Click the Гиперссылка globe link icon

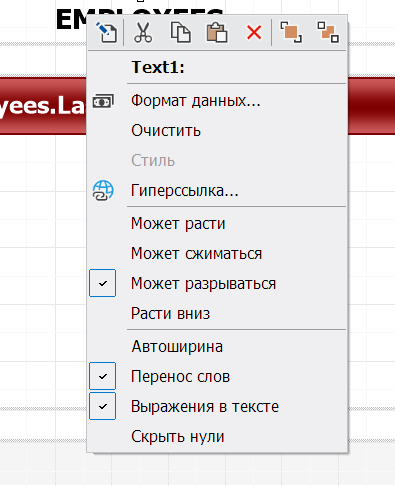coord(103,191)
